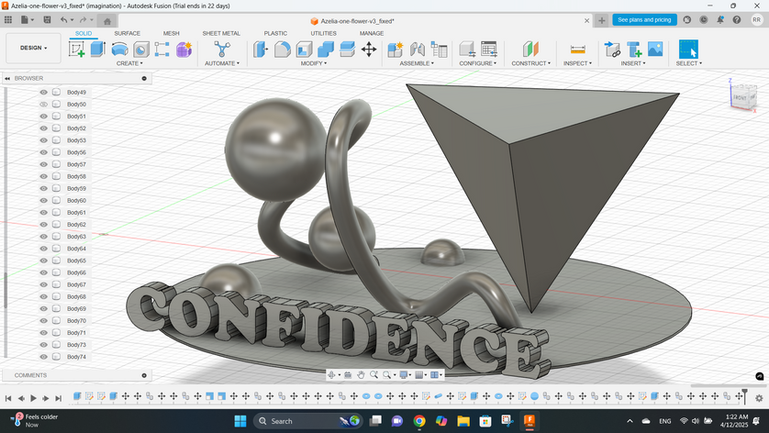Switch to the SURFACE tab
Viewport: 769px width, 433px height.
127,33
